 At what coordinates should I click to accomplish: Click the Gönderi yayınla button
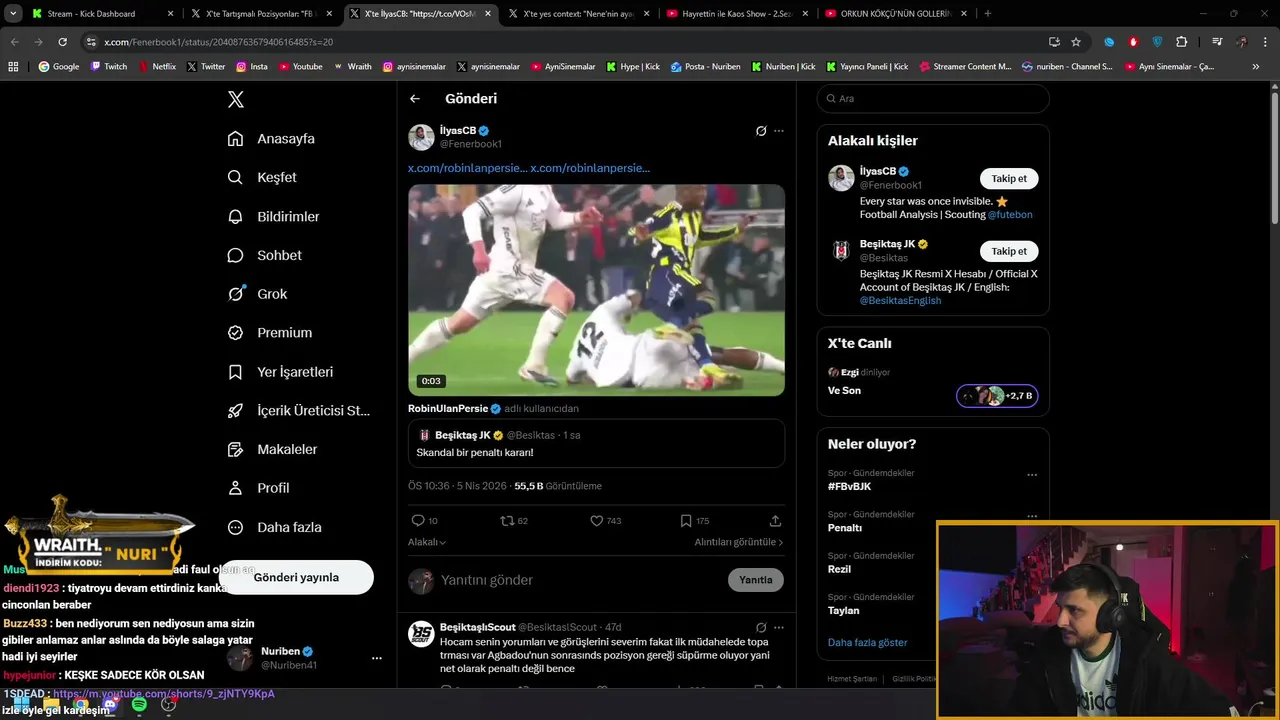(x=296, y=577)
